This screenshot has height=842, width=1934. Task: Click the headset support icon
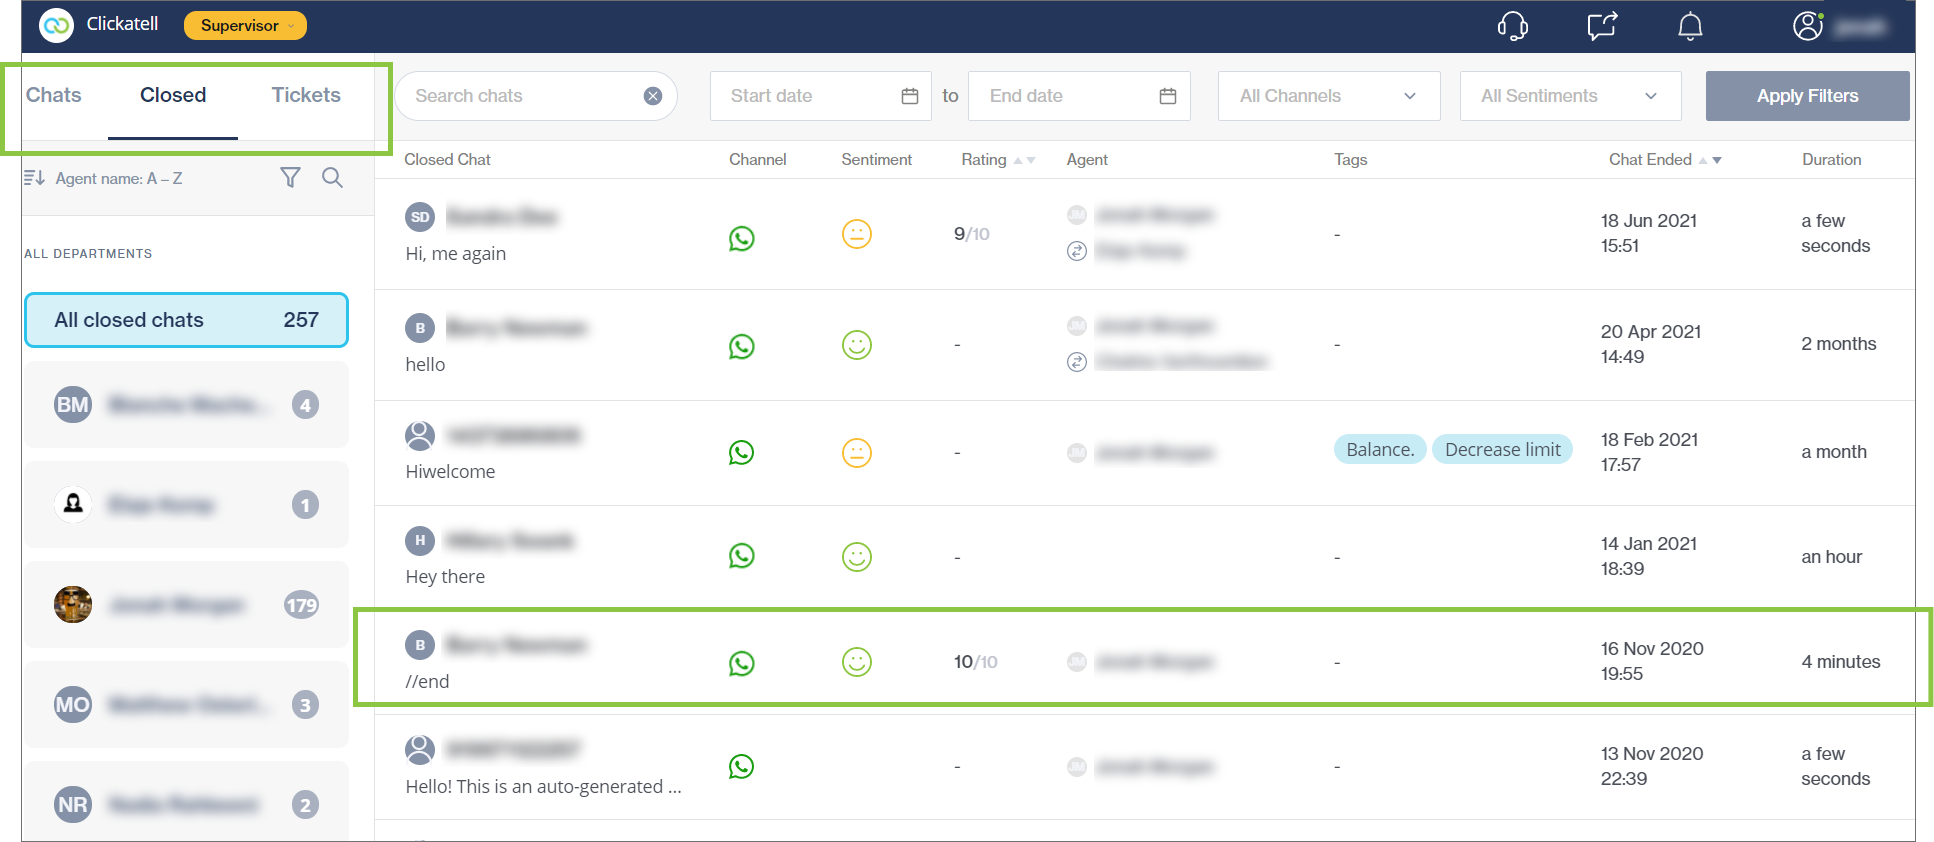[x=1512, y=26]
